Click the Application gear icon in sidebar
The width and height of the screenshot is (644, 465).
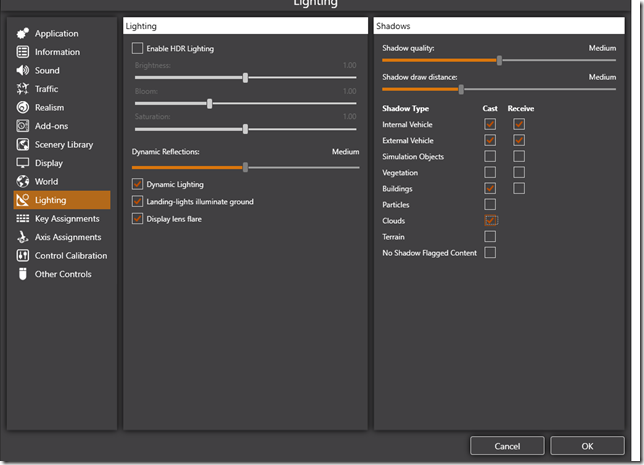click(x=23, y=33)
